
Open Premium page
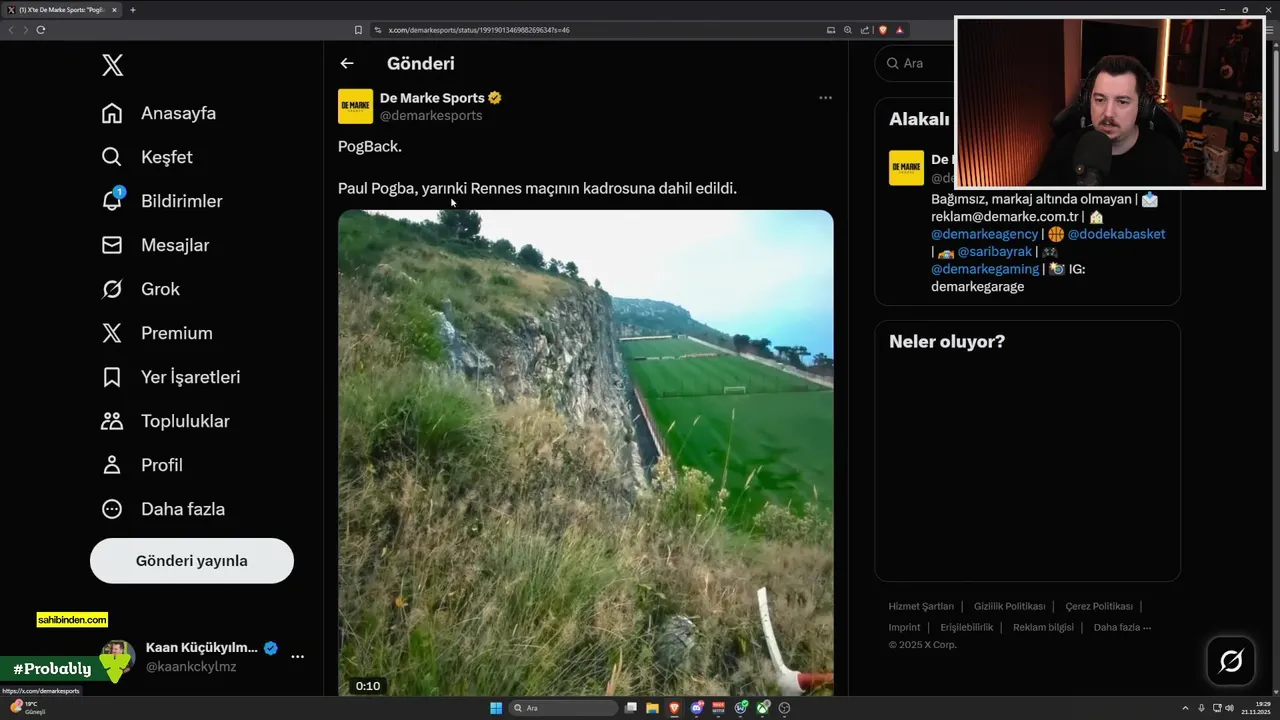pyautogui.click(x=157, y=333)
